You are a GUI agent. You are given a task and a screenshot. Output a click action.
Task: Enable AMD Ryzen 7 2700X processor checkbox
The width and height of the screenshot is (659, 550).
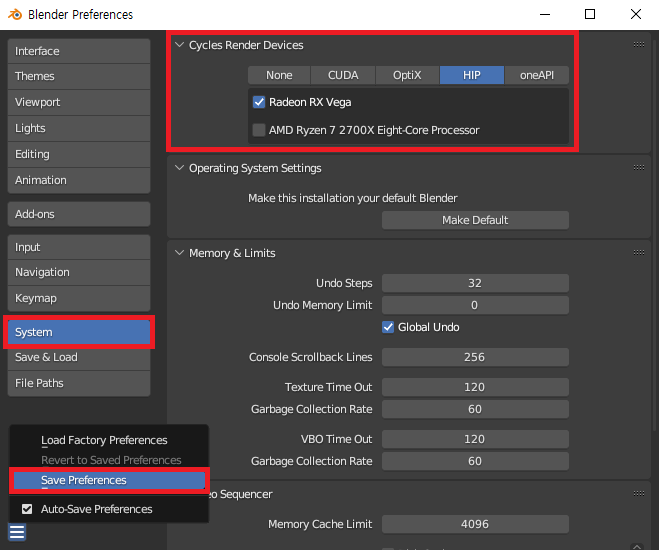[259, 130]
